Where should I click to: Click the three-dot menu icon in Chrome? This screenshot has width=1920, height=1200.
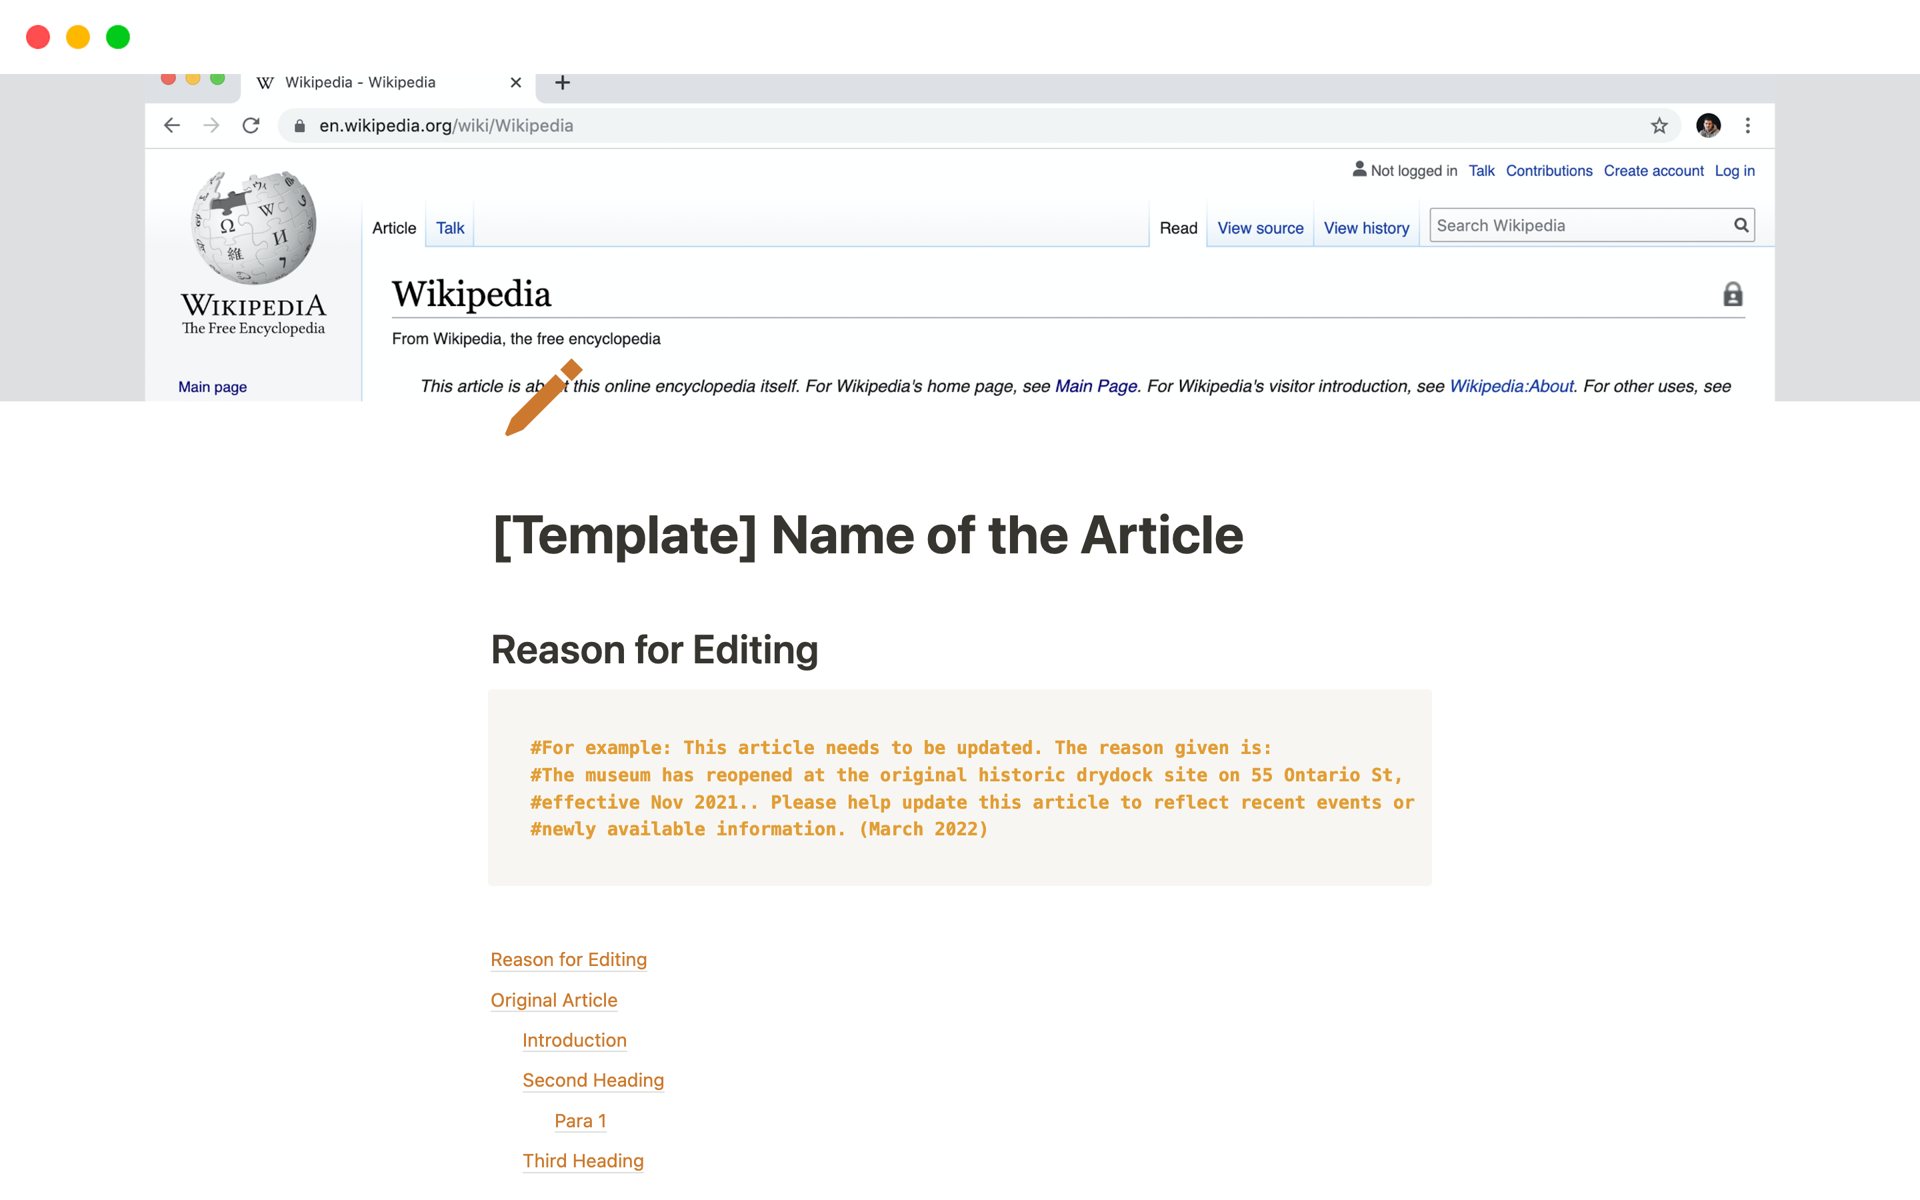[1747, 126]
